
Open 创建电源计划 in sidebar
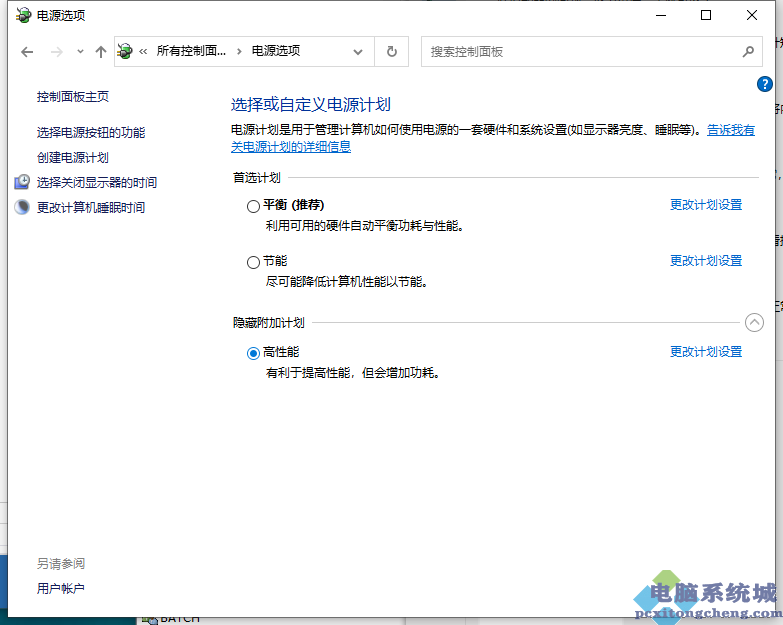coord(73,157)
